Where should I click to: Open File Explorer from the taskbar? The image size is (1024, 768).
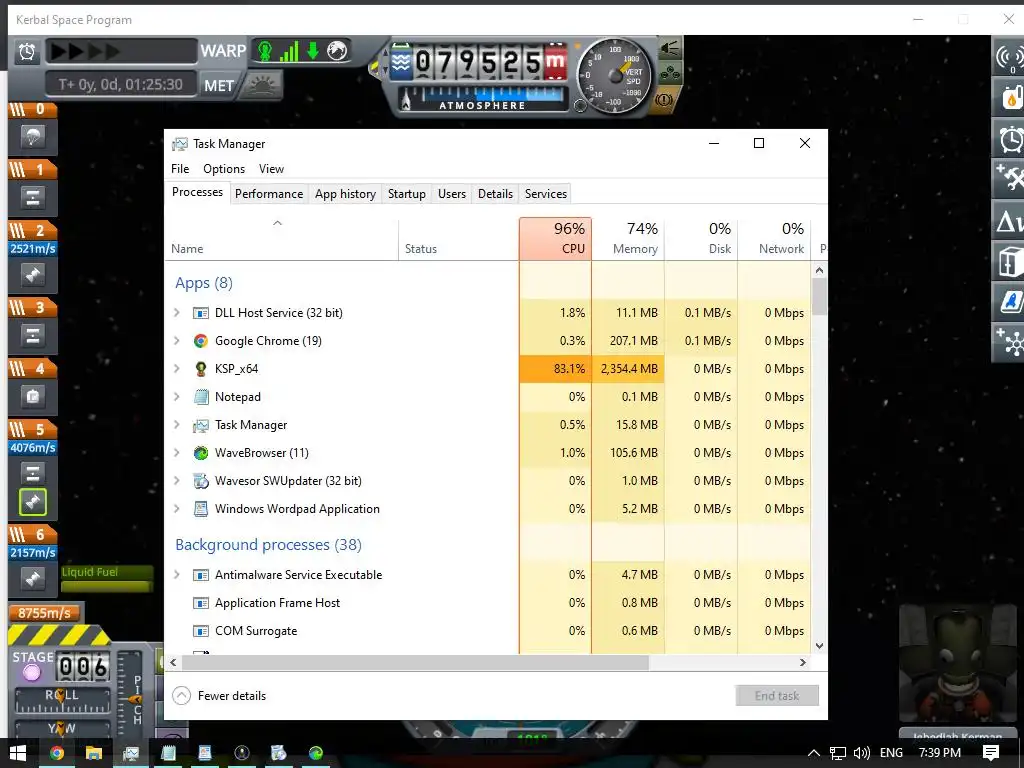[94, 753]
